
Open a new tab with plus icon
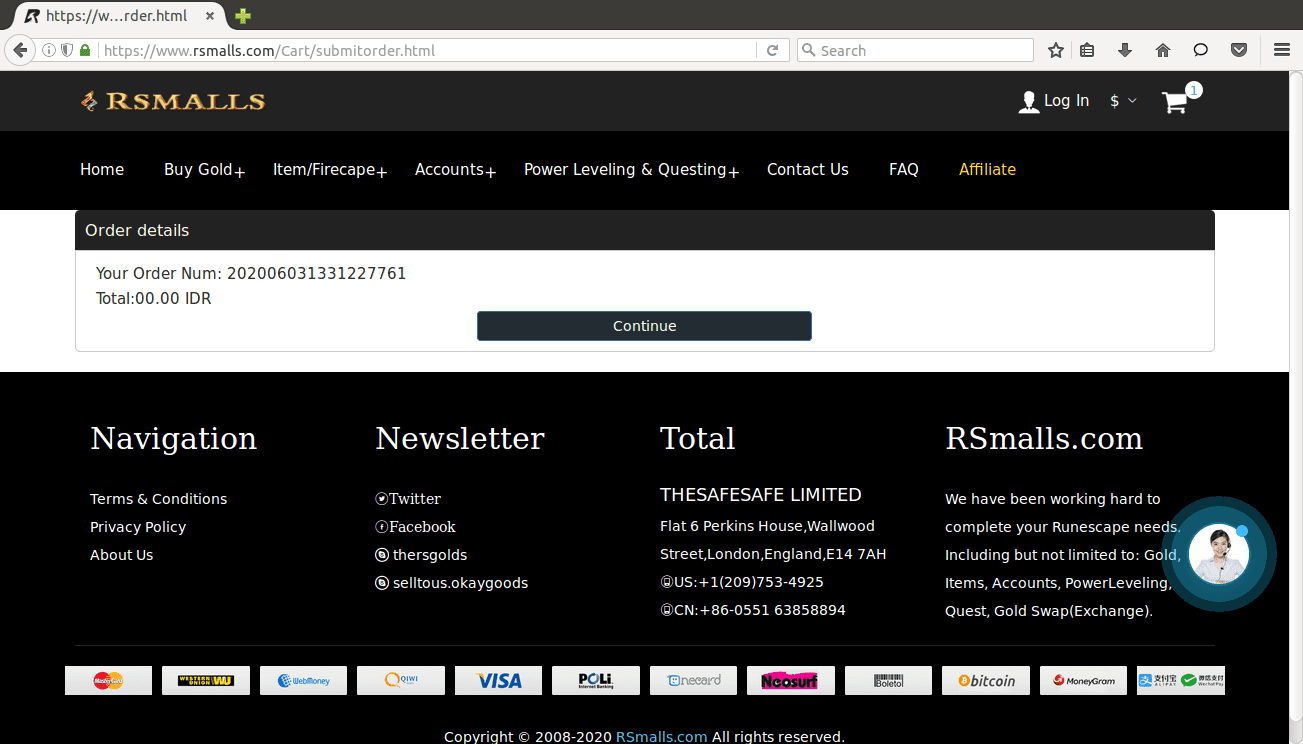pyautogui.click(x=242, y=15)
